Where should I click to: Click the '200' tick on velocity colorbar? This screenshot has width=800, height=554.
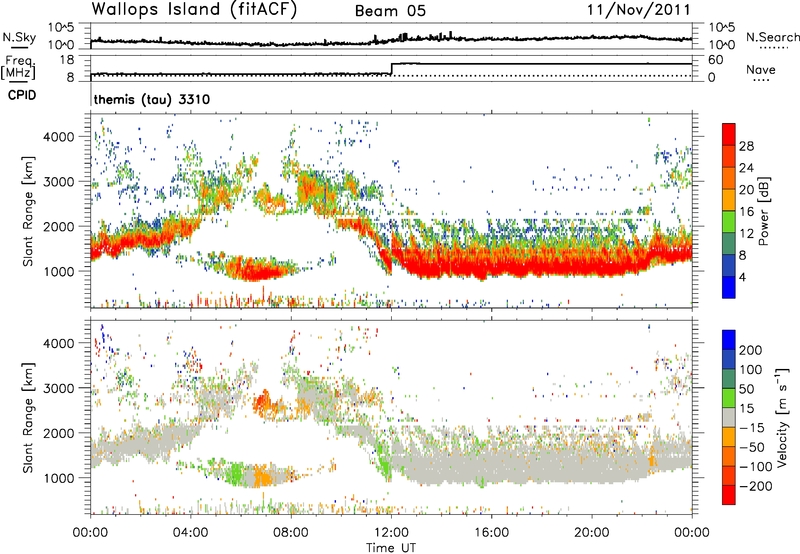tap(751, 350)
